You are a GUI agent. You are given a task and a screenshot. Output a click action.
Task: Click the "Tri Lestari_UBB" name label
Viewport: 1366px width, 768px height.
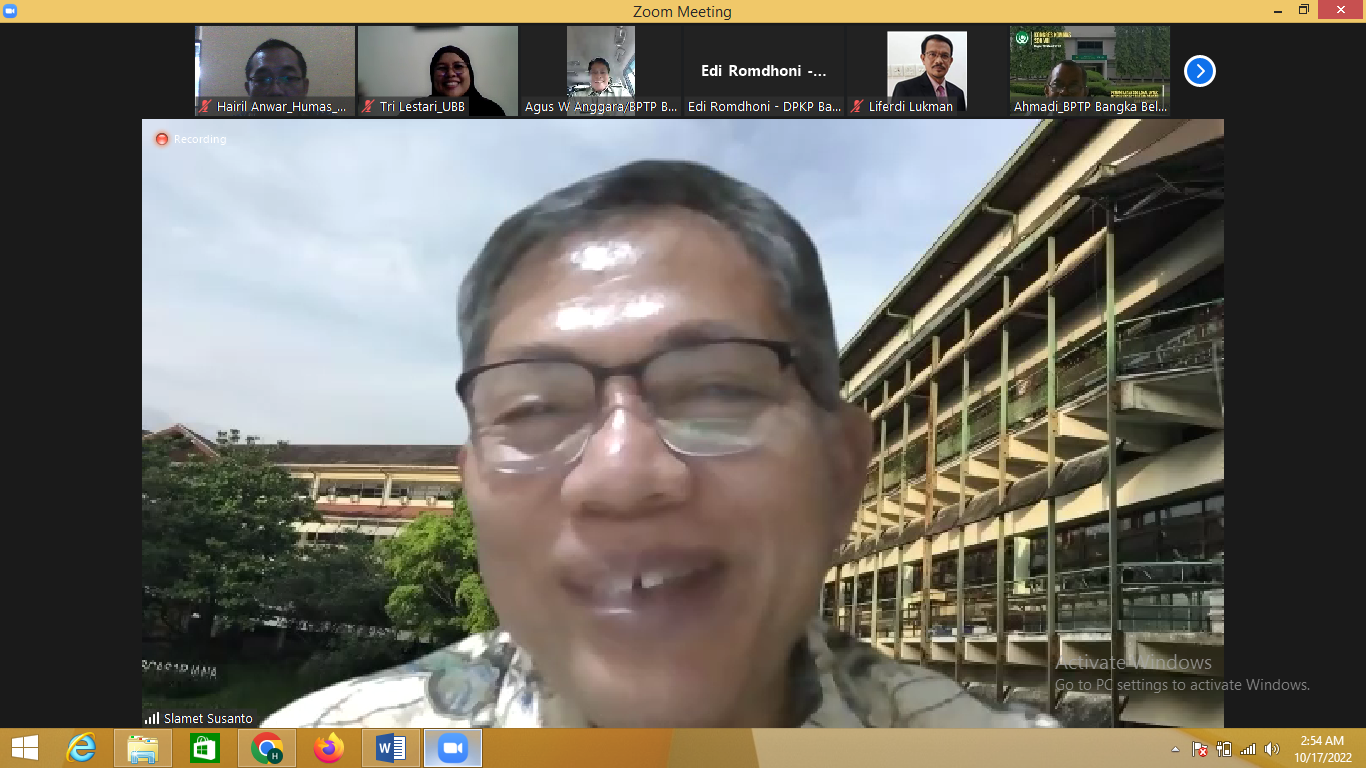422,106
